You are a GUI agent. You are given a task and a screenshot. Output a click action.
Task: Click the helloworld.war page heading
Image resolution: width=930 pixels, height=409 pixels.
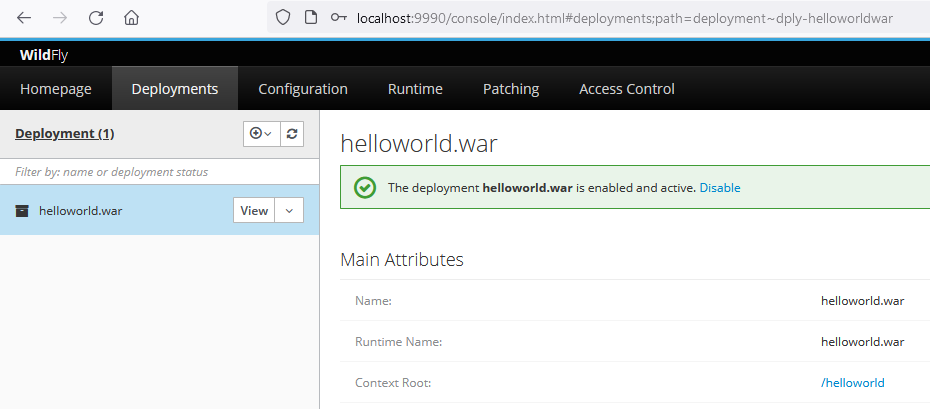click(419, 144)
